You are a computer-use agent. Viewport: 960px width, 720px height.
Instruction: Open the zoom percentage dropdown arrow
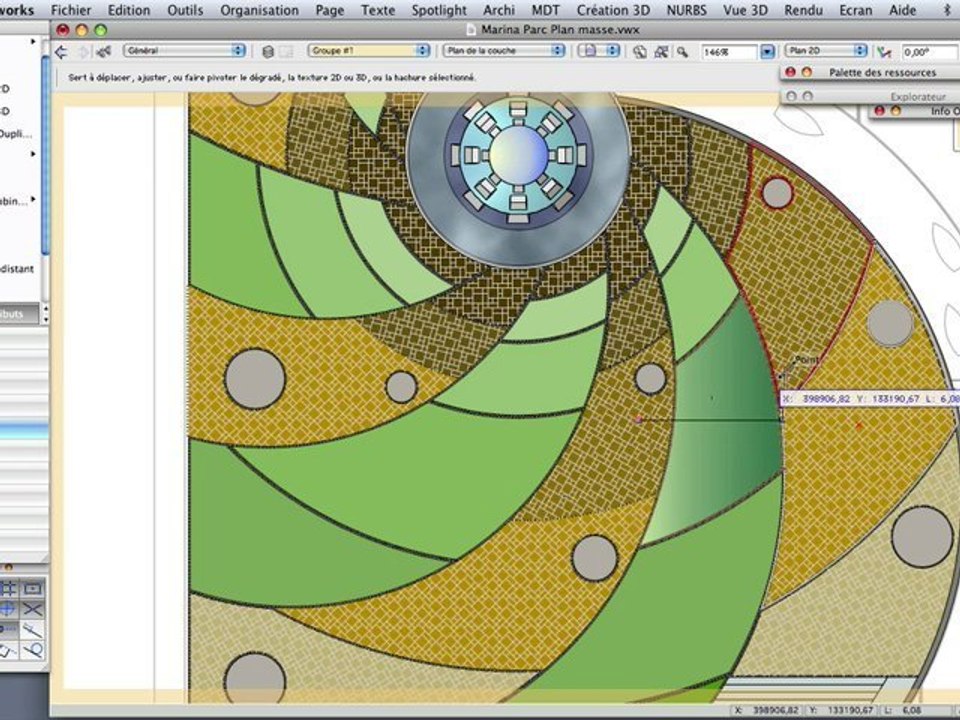coord(768,52)
